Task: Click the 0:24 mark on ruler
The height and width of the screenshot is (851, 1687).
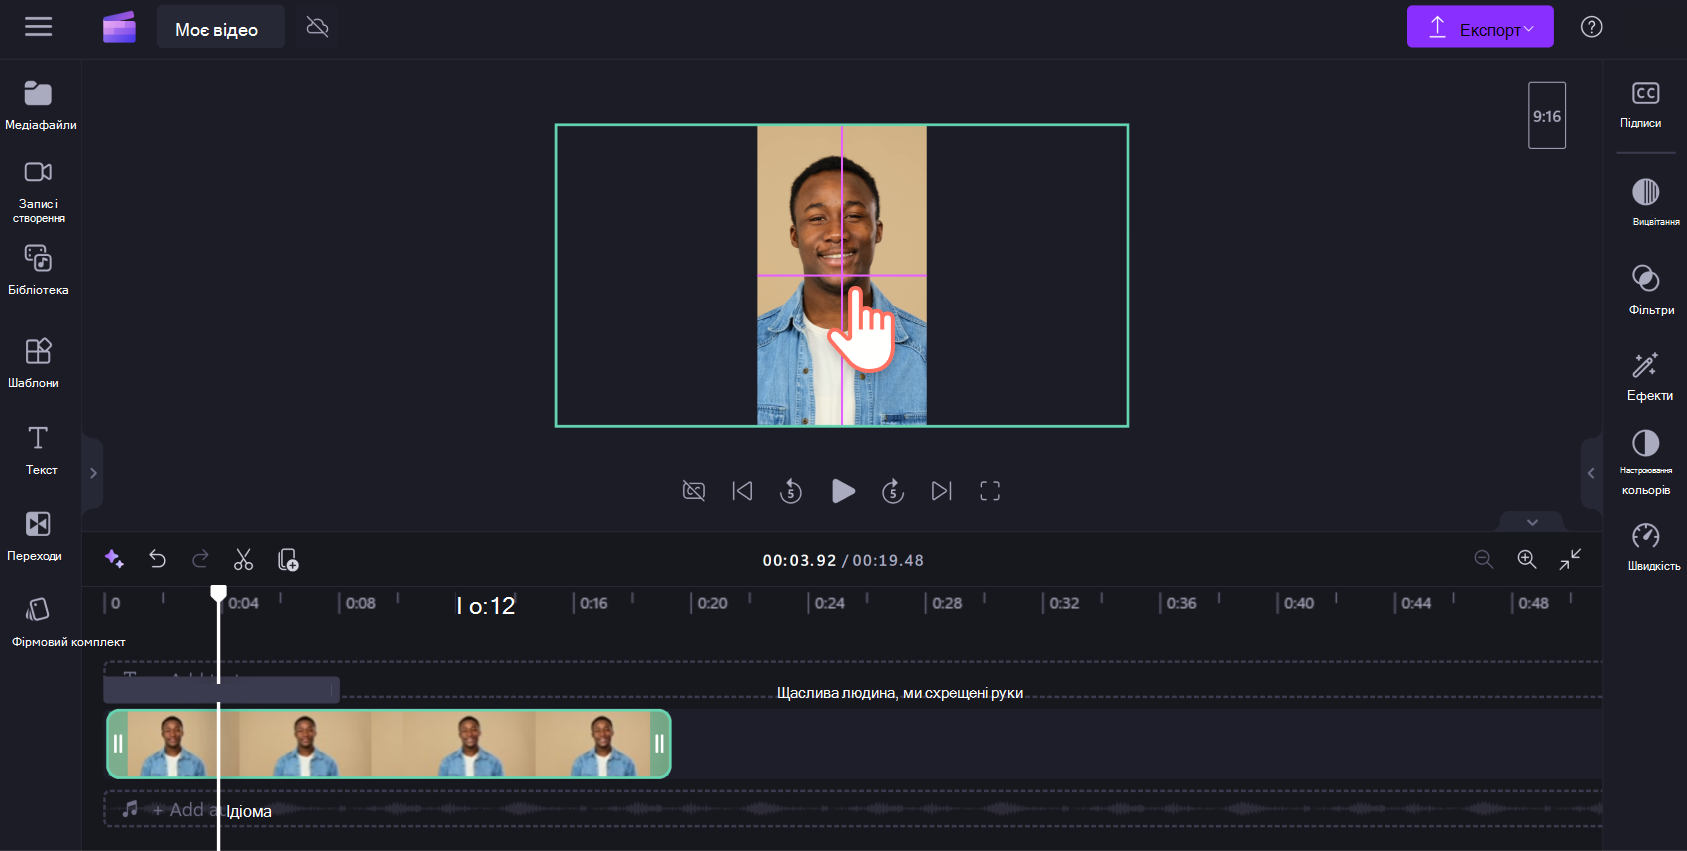Action: coord(829,603)
